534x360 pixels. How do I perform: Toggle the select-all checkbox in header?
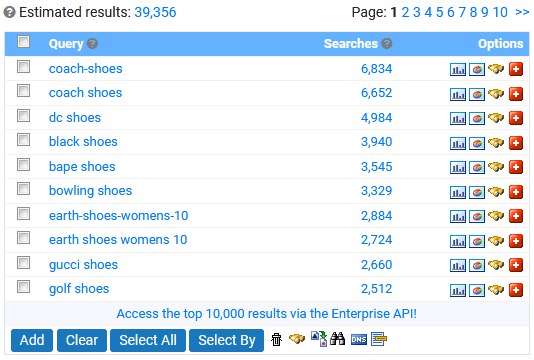point(23,42)
